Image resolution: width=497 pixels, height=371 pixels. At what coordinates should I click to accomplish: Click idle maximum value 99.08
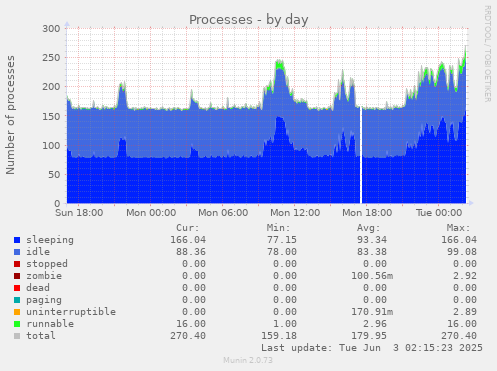tap(462, 252)
